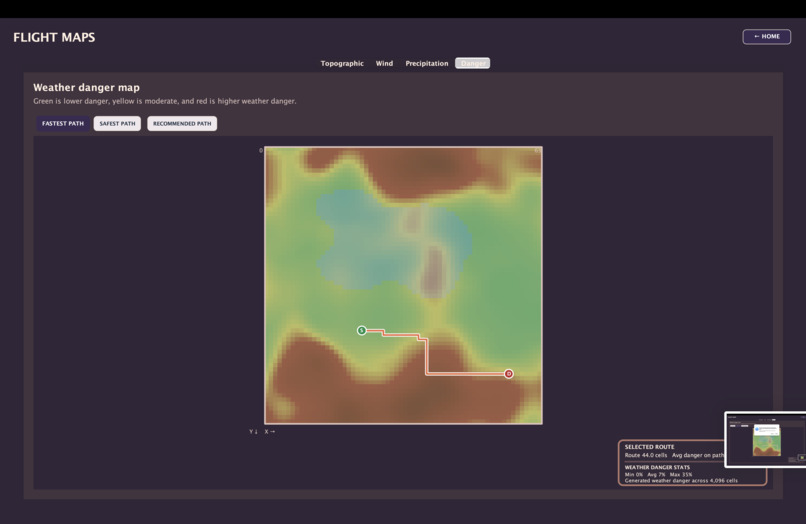Click the Weather danger map heading
This screenshot has height=524, width=806.
point(86,87)
